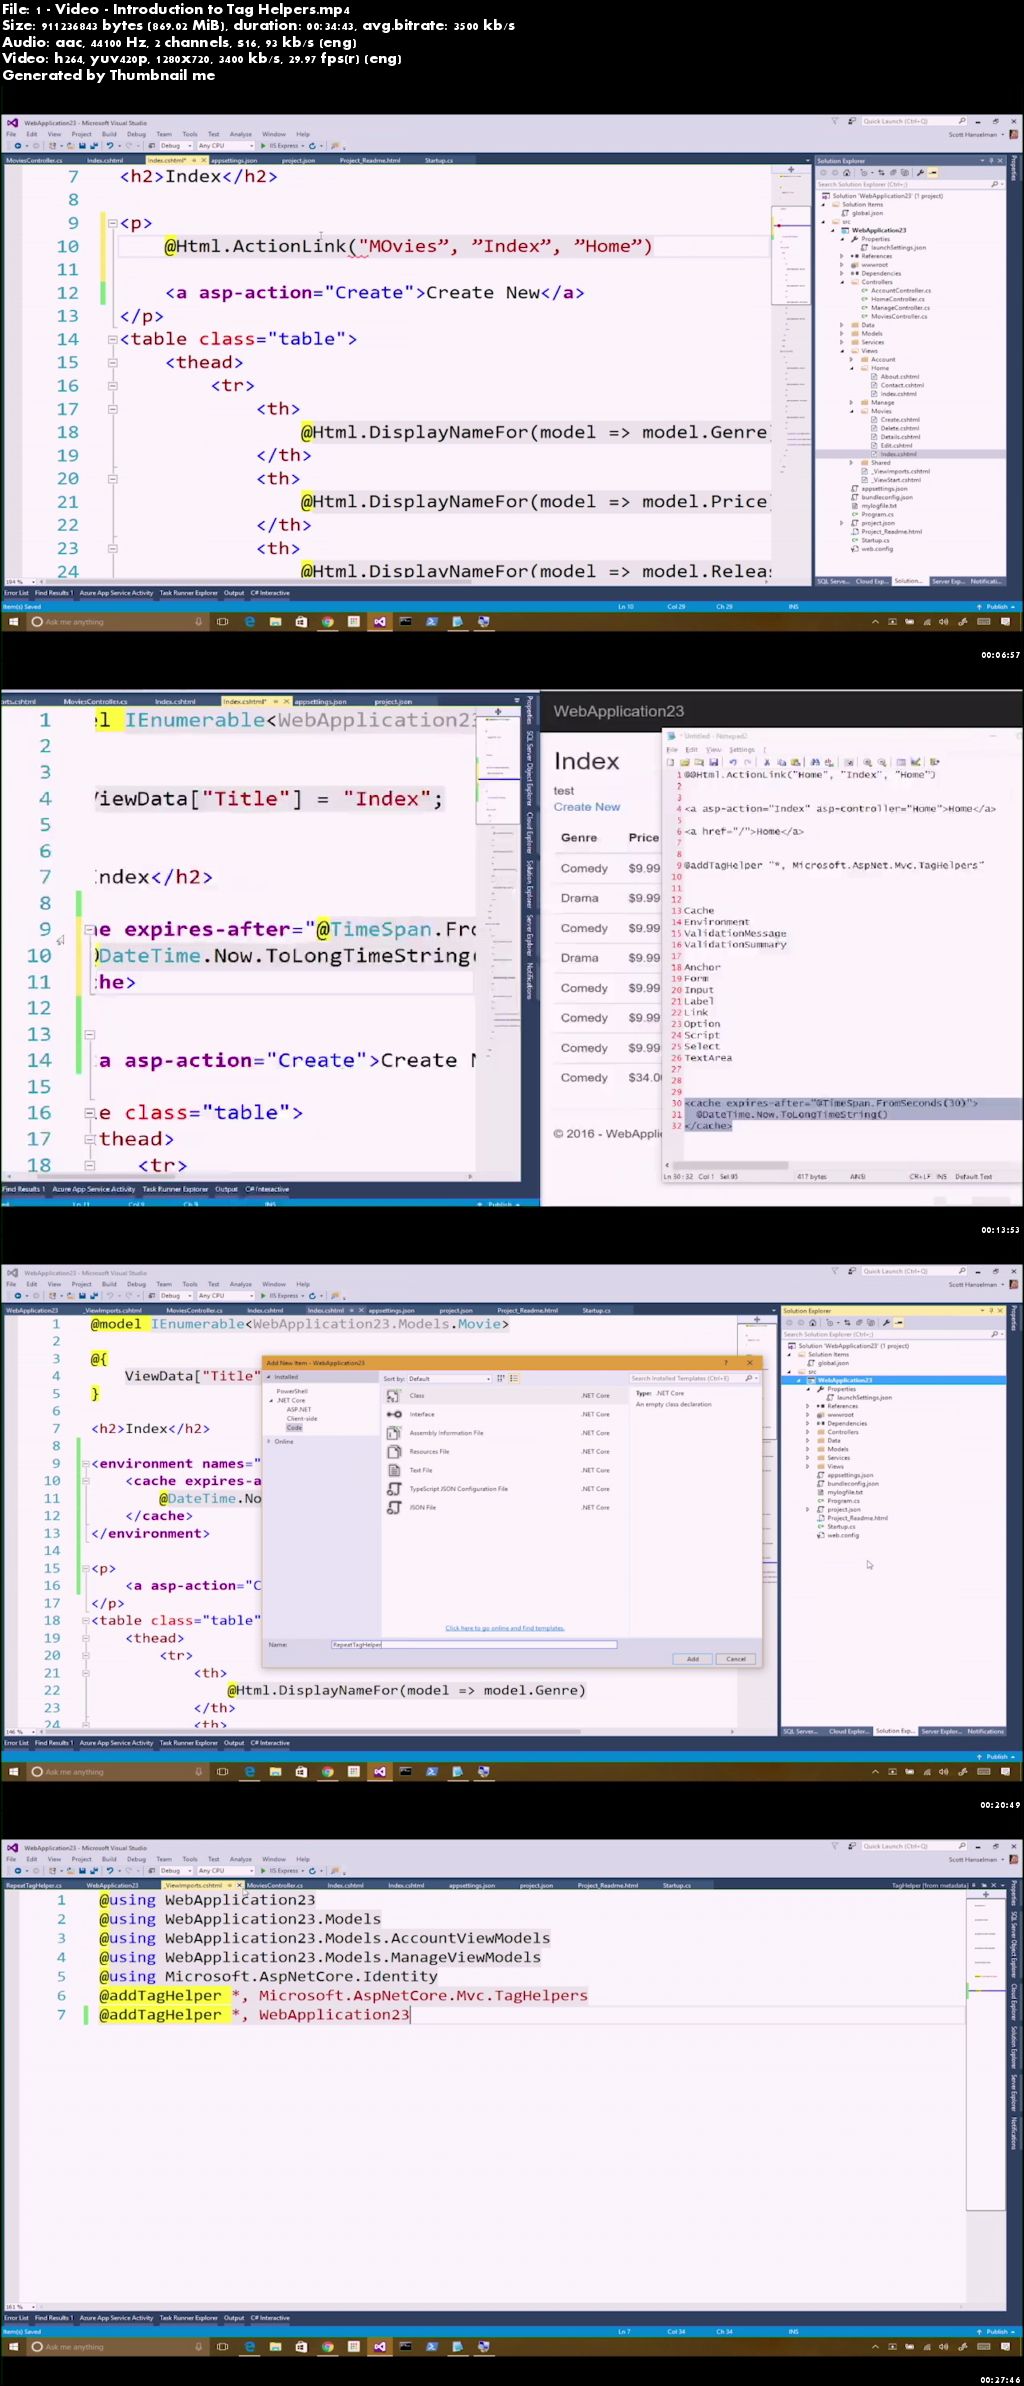The image size is (1024, 2386).
Task: Toggle small icons view in Add New Item
Action: [501, 1378]
